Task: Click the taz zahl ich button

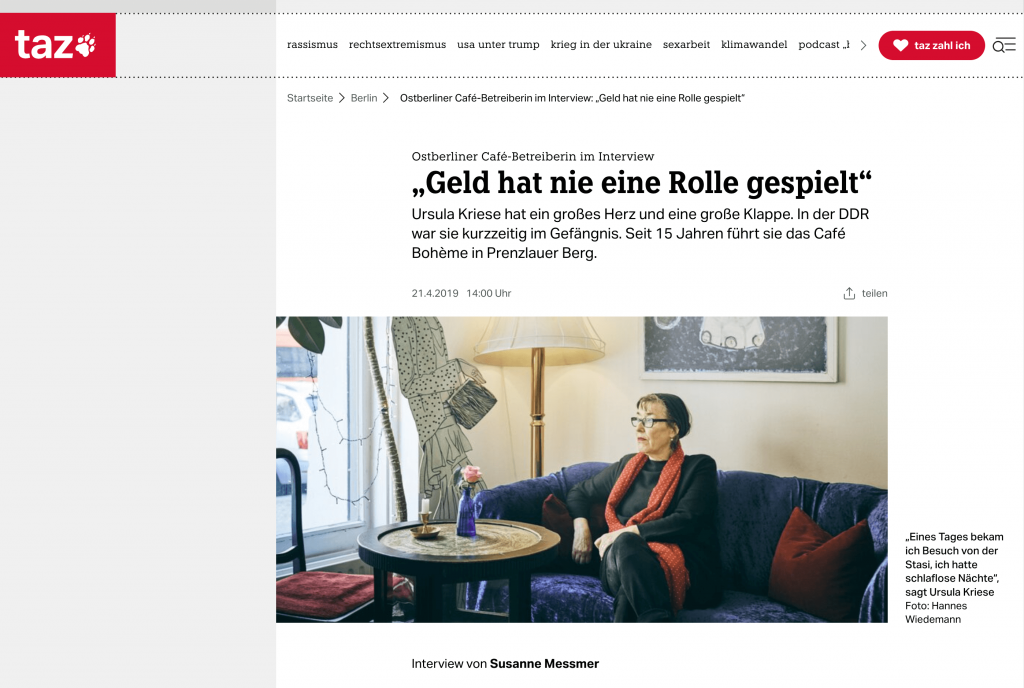Action: coord(931,45)
